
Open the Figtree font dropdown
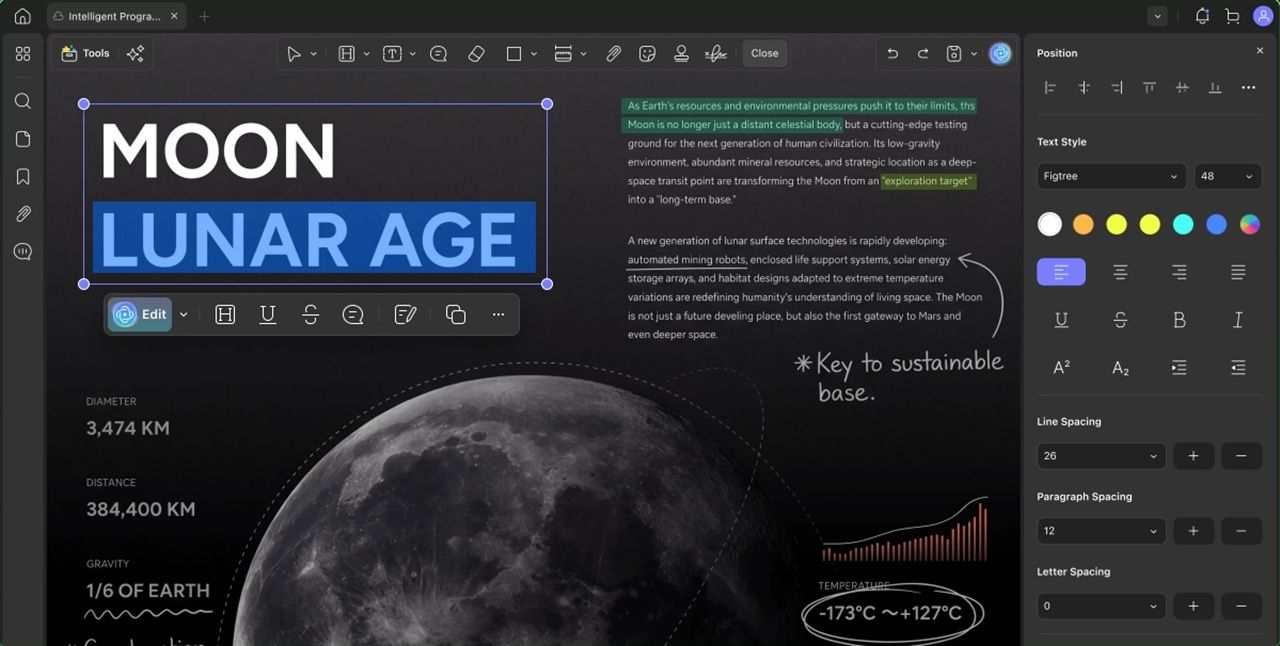point(1111,176)
